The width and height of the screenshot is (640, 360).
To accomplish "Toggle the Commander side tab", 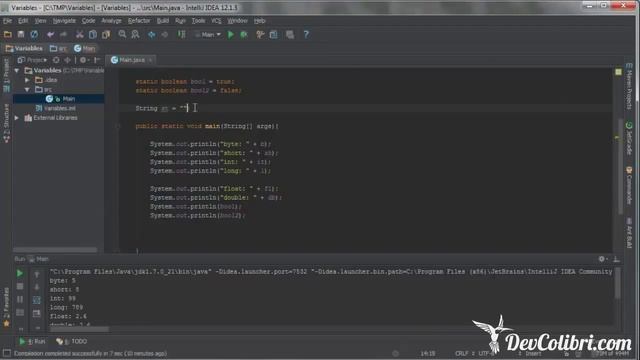I will click(629, 185).
